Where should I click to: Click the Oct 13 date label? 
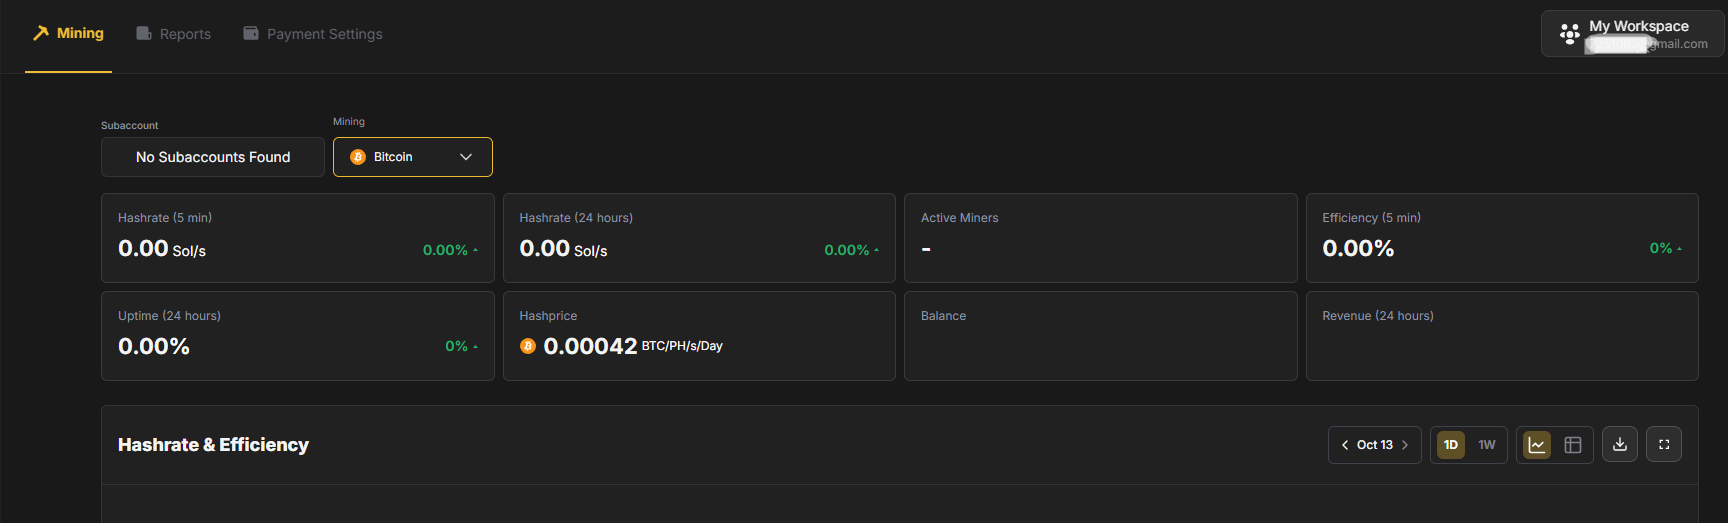[x=1374, y=445]
